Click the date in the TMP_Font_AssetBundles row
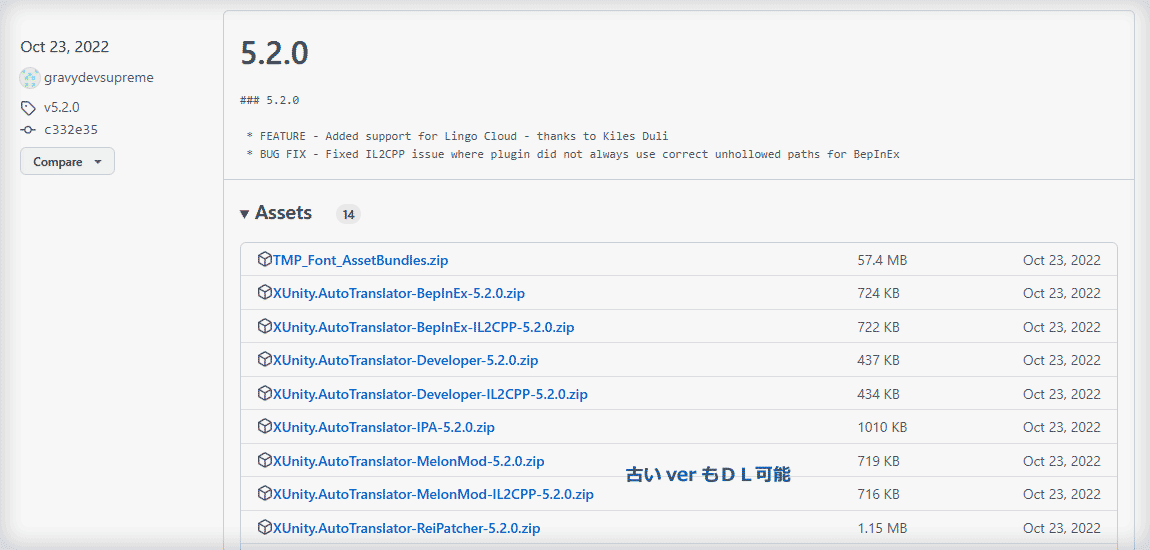This screenshot has width=1150, height=550. (1062, 260)
